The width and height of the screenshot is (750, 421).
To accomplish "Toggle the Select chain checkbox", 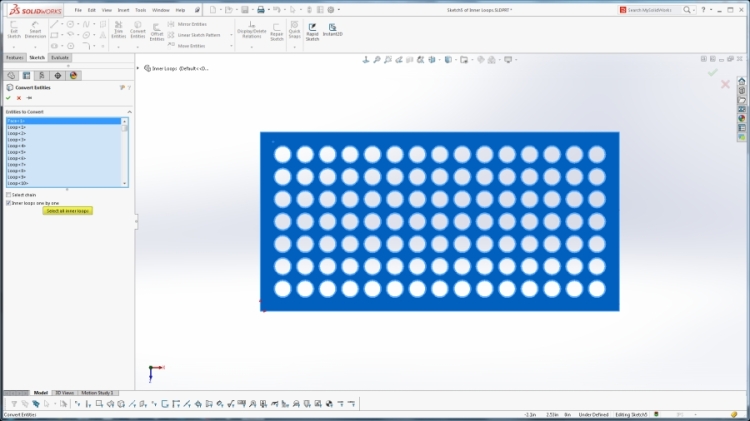I will click(8, 195).
